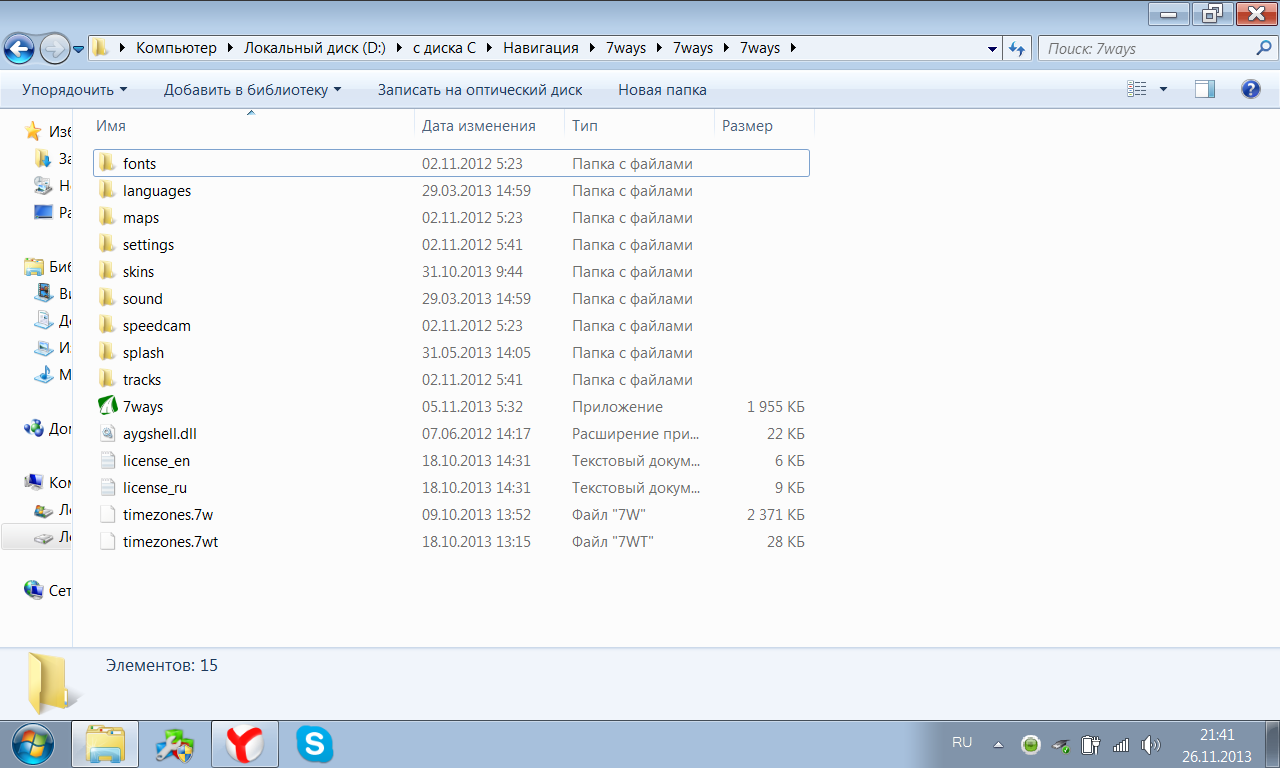Expand the Упорядочить menu
The width and height of the screenshot is (1280, 768).
[74, 90]
